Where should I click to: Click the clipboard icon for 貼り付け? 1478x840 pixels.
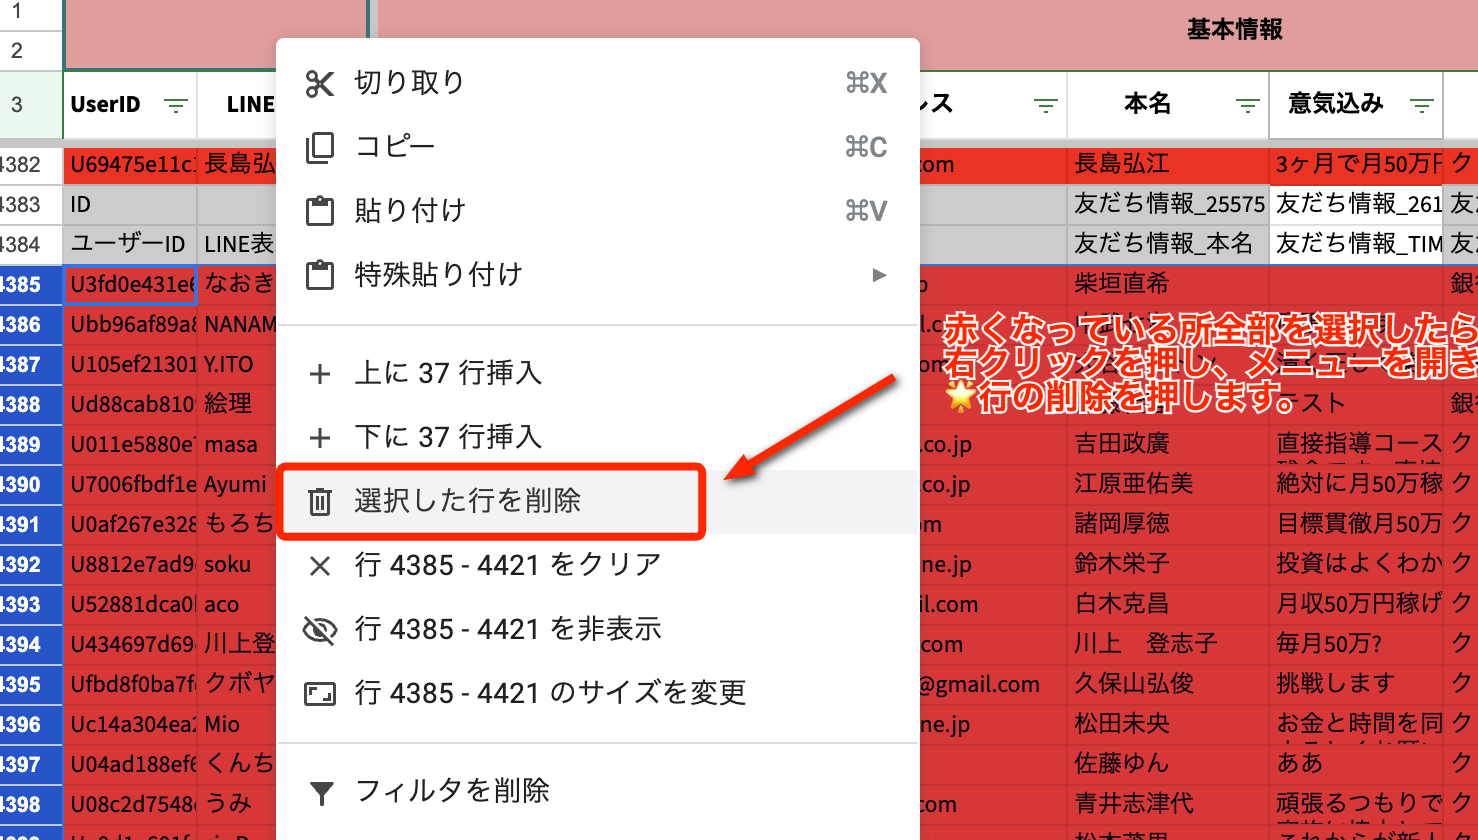(321, 210)
